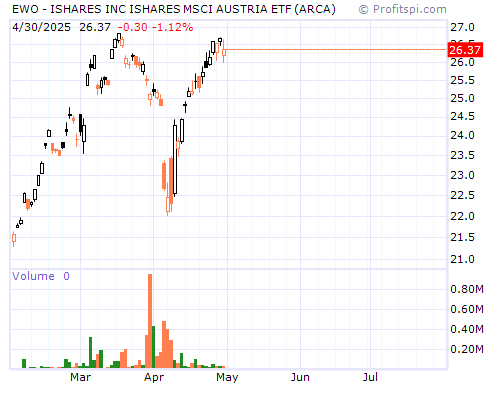500x400 pixels.
Task: Click the 23.5 price axis label
Action: (462, 155)
